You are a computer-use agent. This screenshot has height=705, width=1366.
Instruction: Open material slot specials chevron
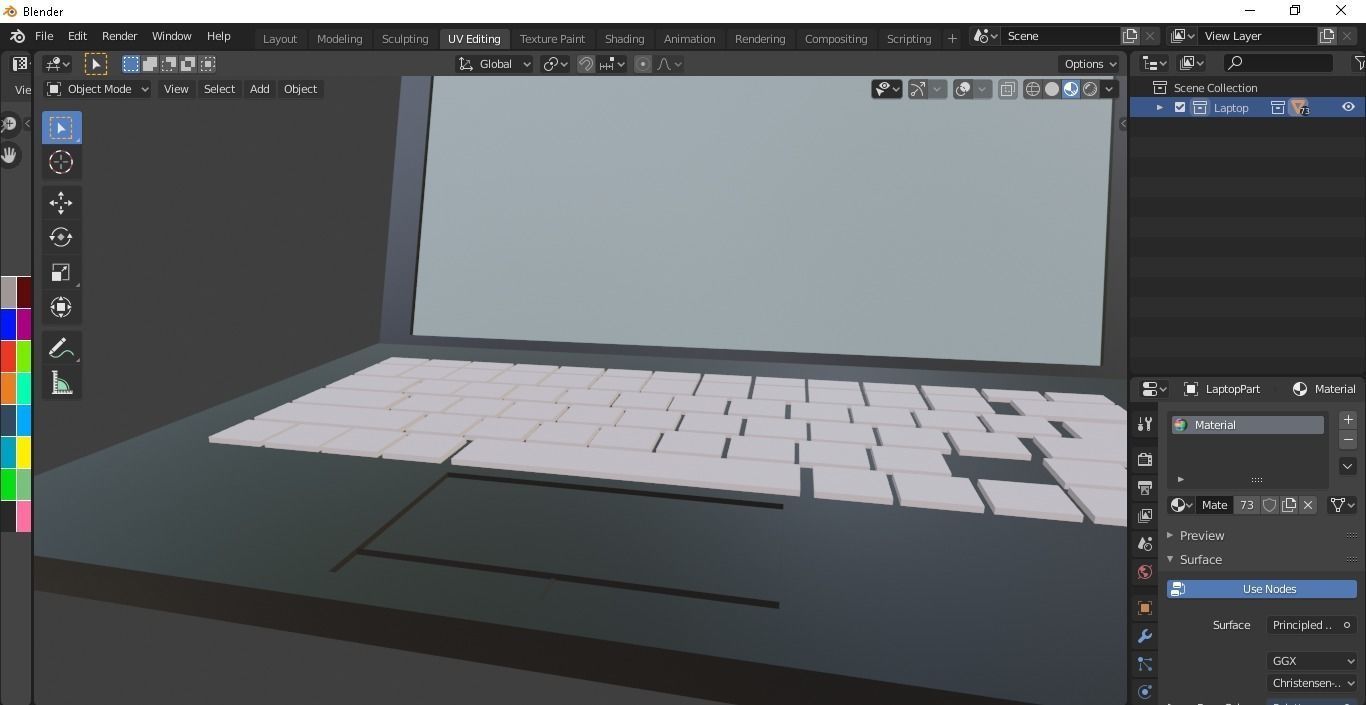pyautogui.click(x=1348, y=466)
